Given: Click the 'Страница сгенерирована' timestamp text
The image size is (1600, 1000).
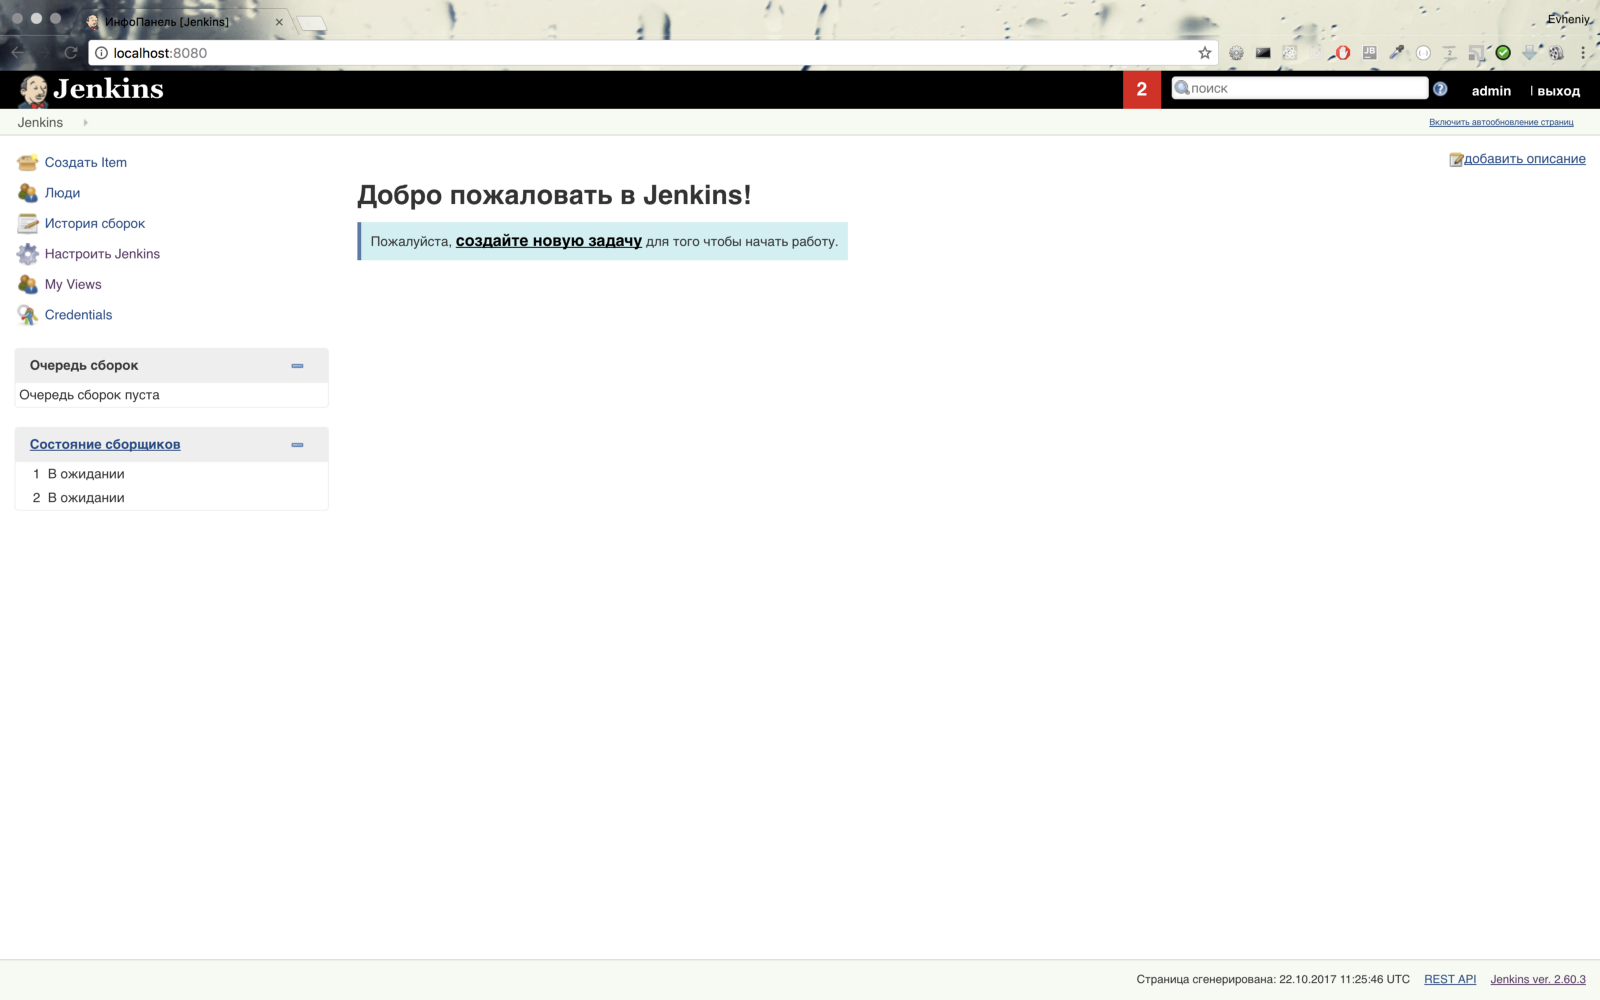Looking at the screenshot, I should coord(1273,979).
